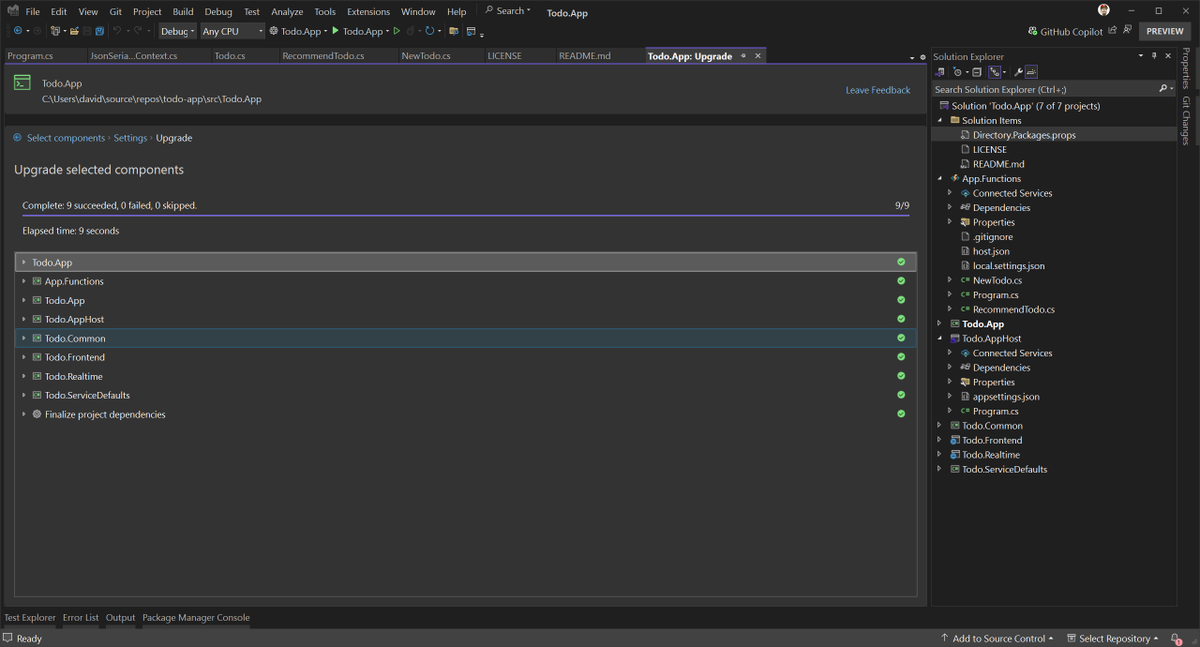Click the terminal project icon beside Todo.App path

tap(22, 83)
